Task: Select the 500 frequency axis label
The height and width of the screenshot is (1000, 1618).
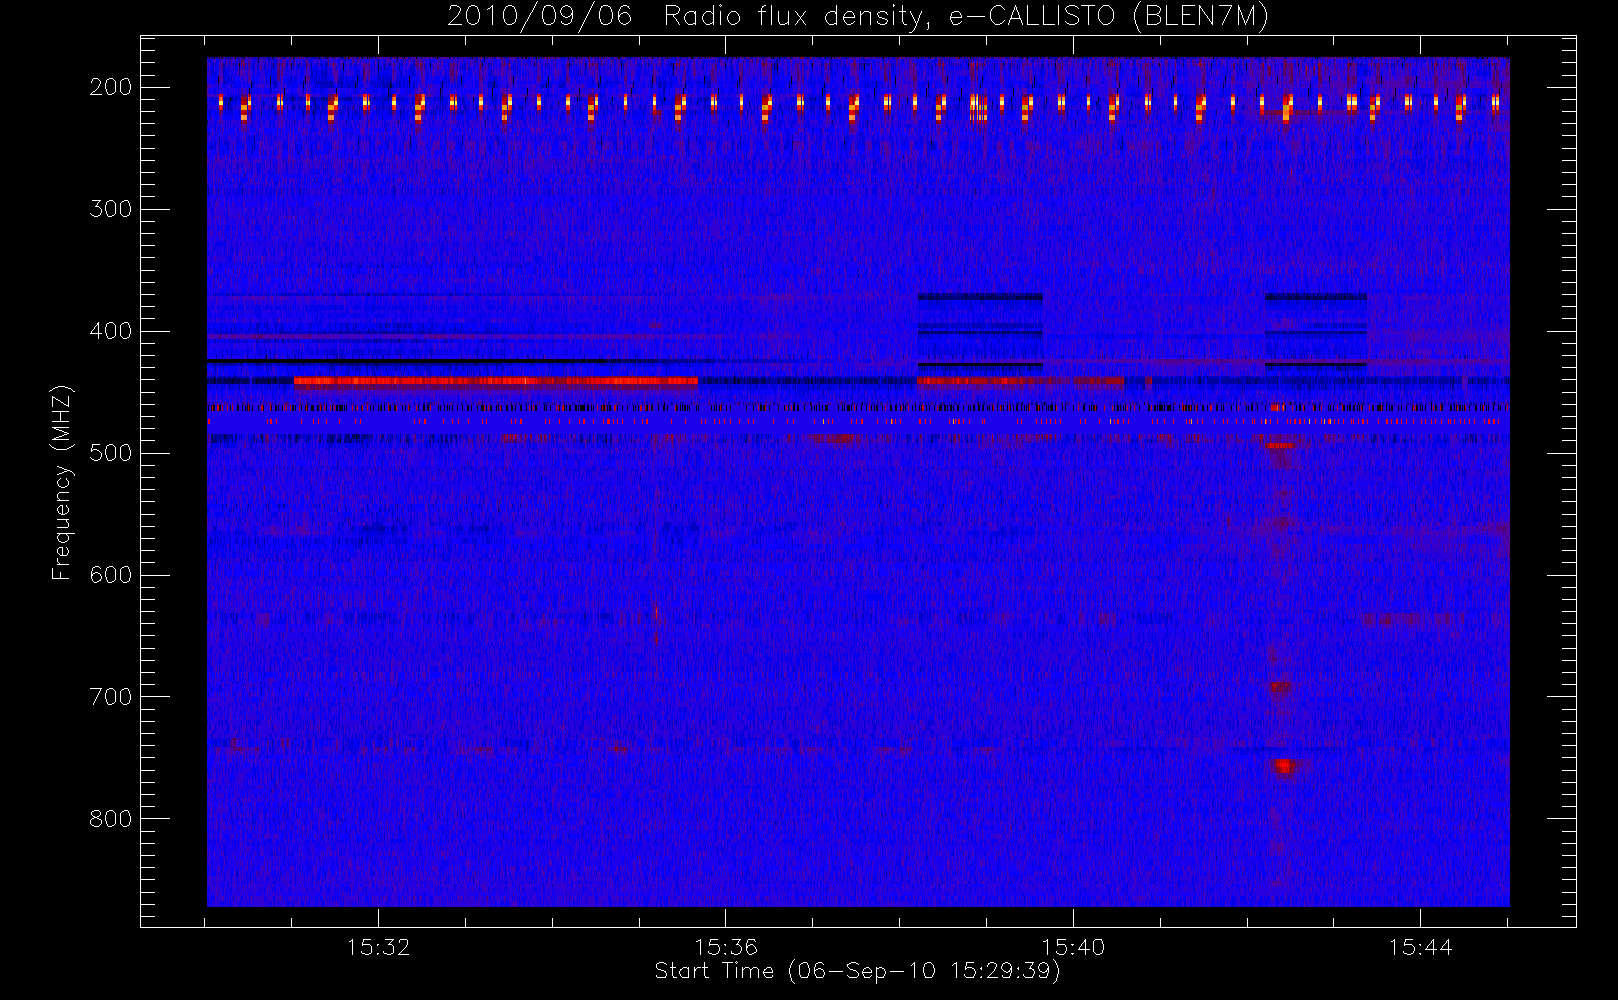Action: (110, 453)
